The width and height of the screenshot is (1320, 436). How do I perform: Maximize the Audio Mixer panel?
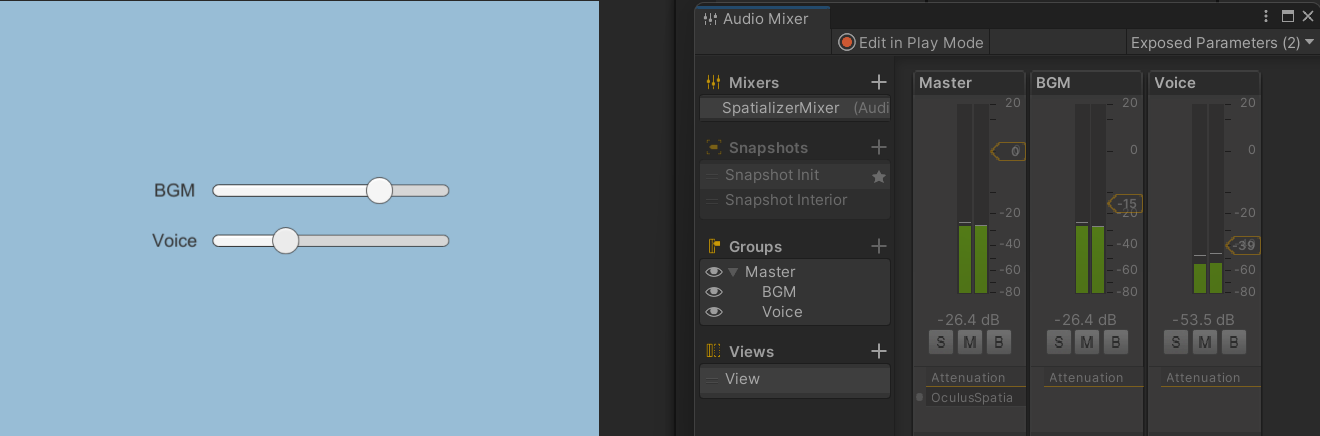pyautogui.click(x=1288, y=16)
